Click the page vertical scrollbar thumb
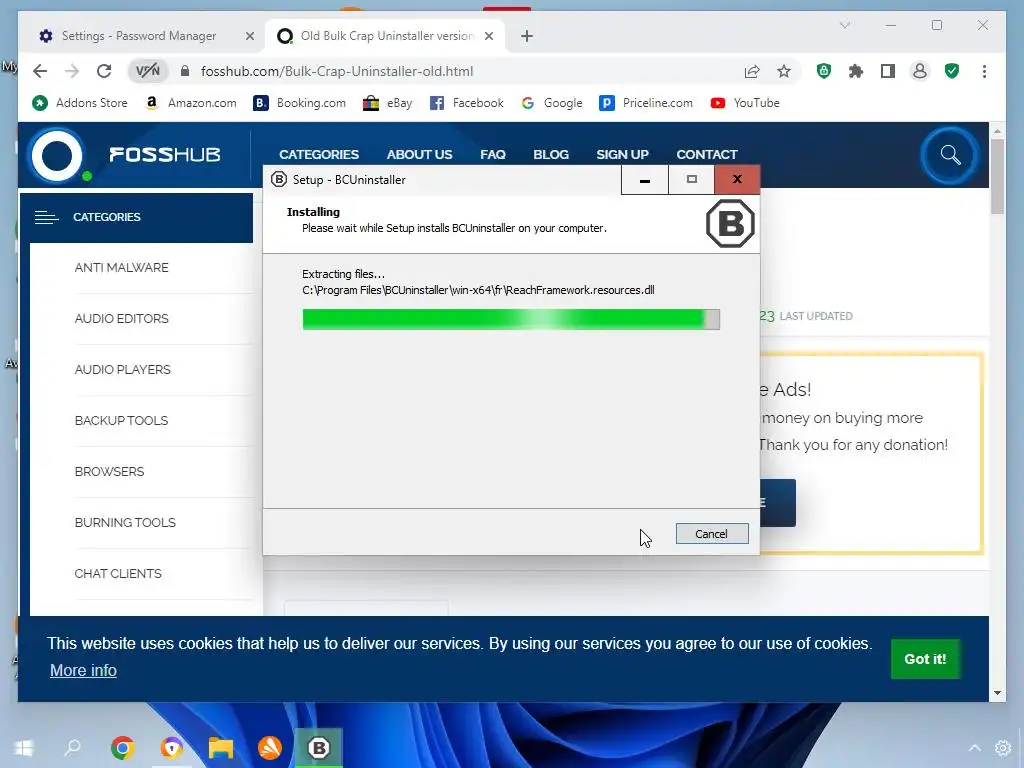 [997, 176]
